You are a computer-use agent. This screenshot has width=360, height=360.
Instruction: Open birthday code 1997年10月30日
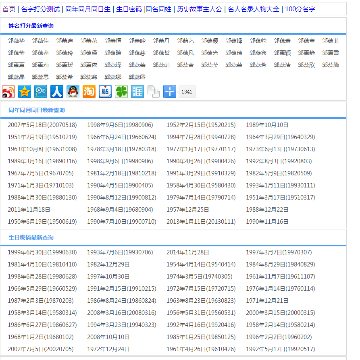coord(108,277)
